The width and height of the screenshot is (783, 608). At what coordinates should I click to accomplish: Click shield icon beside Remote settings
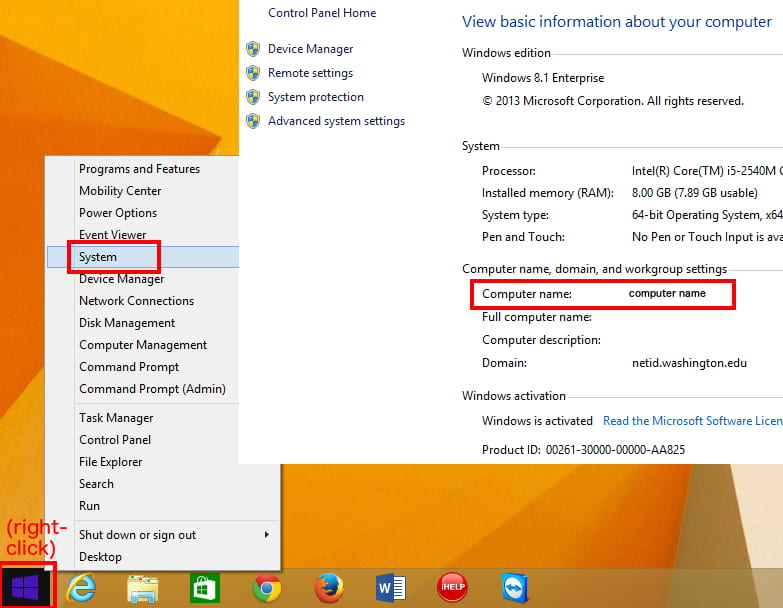click(253, 73)
